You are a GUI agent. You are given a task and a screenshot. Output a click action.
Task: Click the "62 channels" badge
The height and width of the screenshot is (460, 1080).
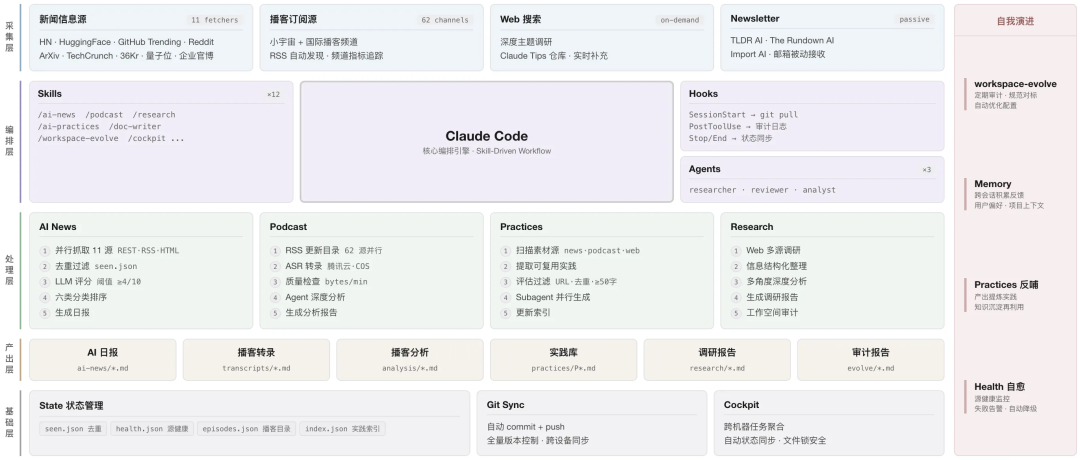445,20
